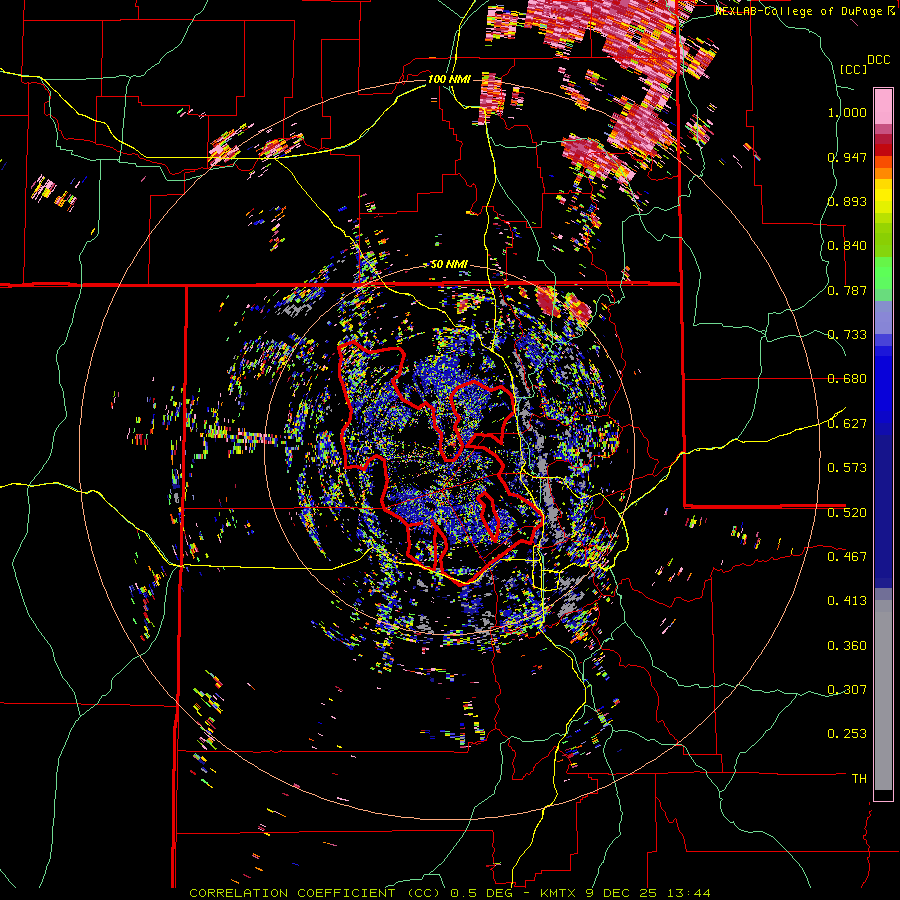Click the 0.733 legend value
Image resolution: width=900 pixels, height=900 pixels.
847,335
